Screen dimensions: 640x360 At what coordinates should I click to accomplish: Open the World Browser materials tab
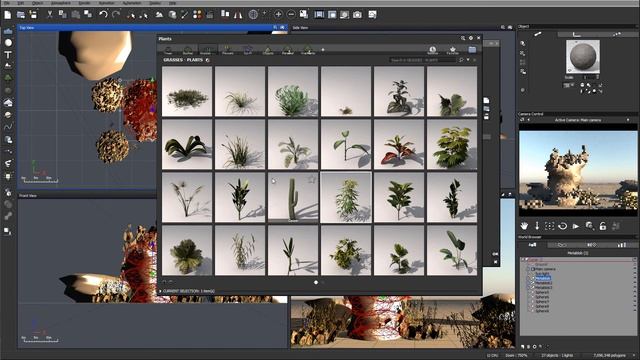(x=562, y=245)
